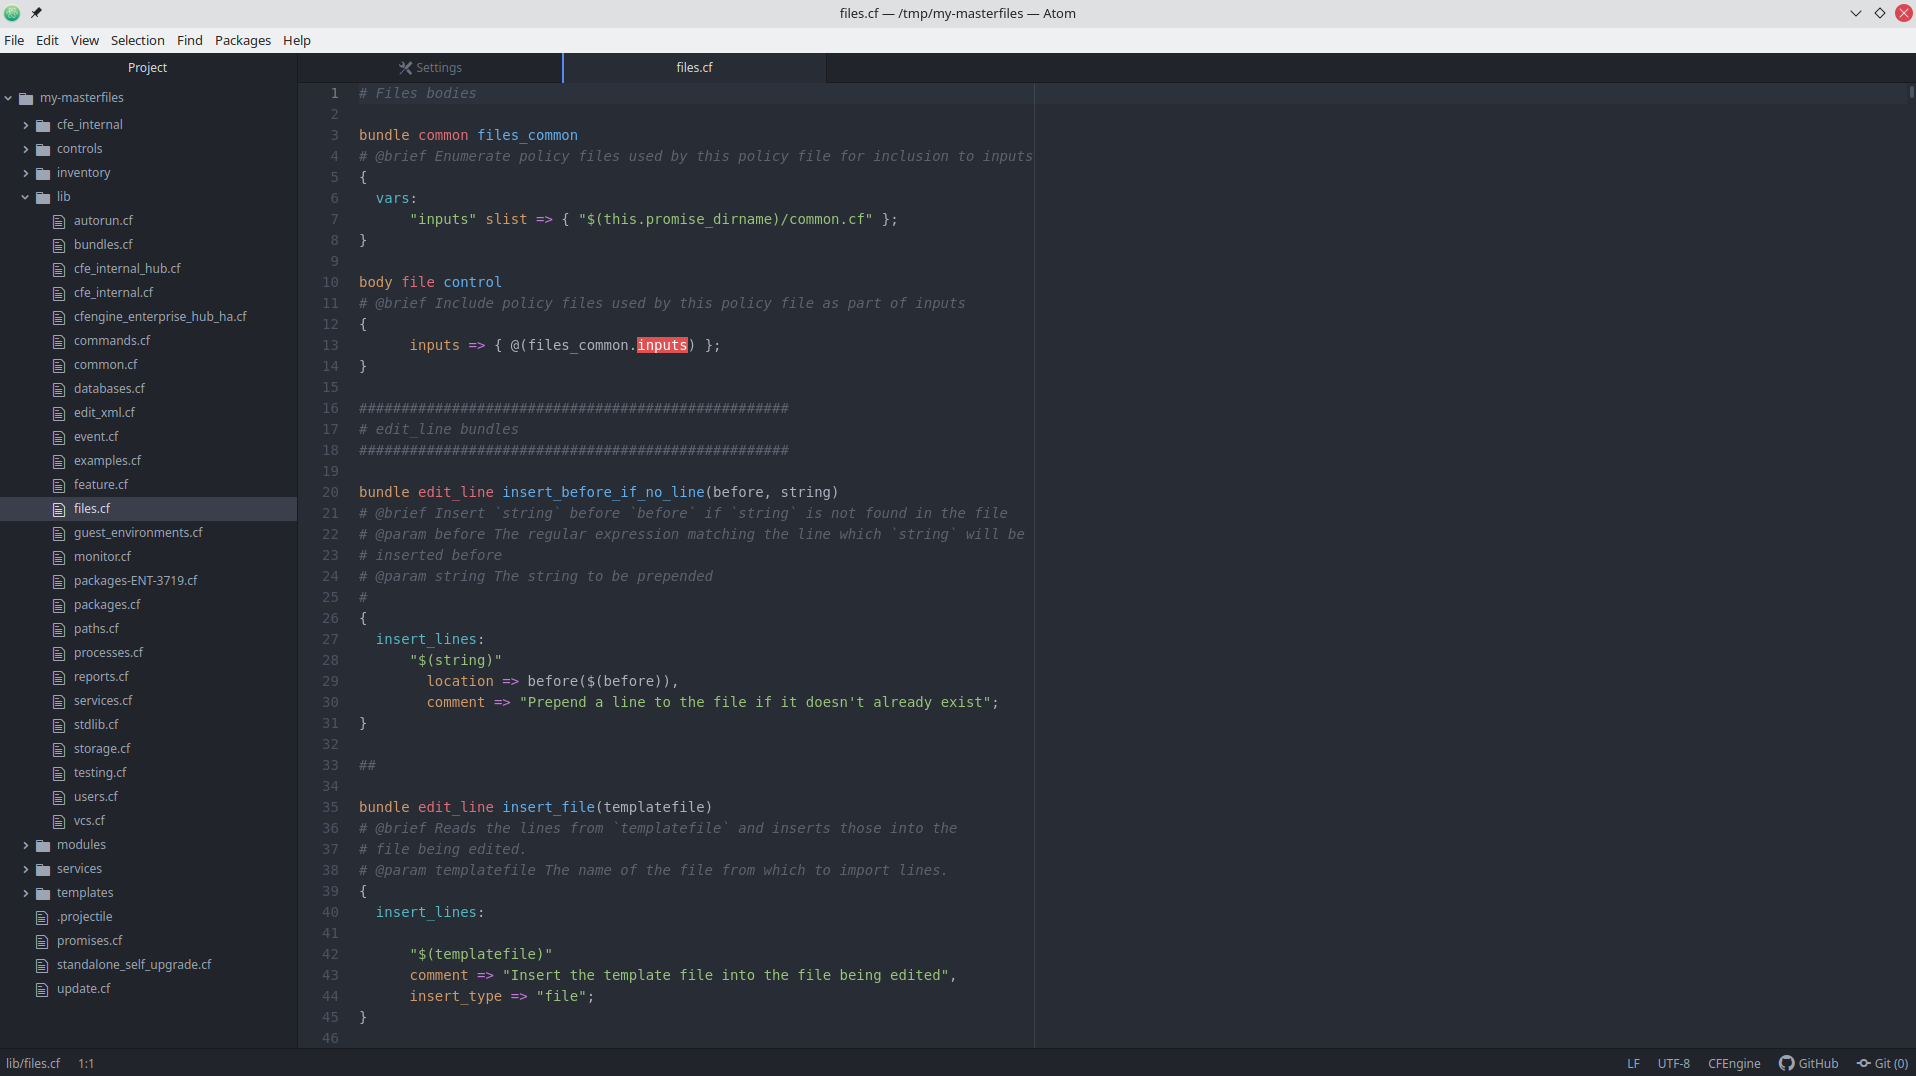Expand the inventory folder
Viewport: 1916px width, 1076px height.
click(x=25, y=173)
